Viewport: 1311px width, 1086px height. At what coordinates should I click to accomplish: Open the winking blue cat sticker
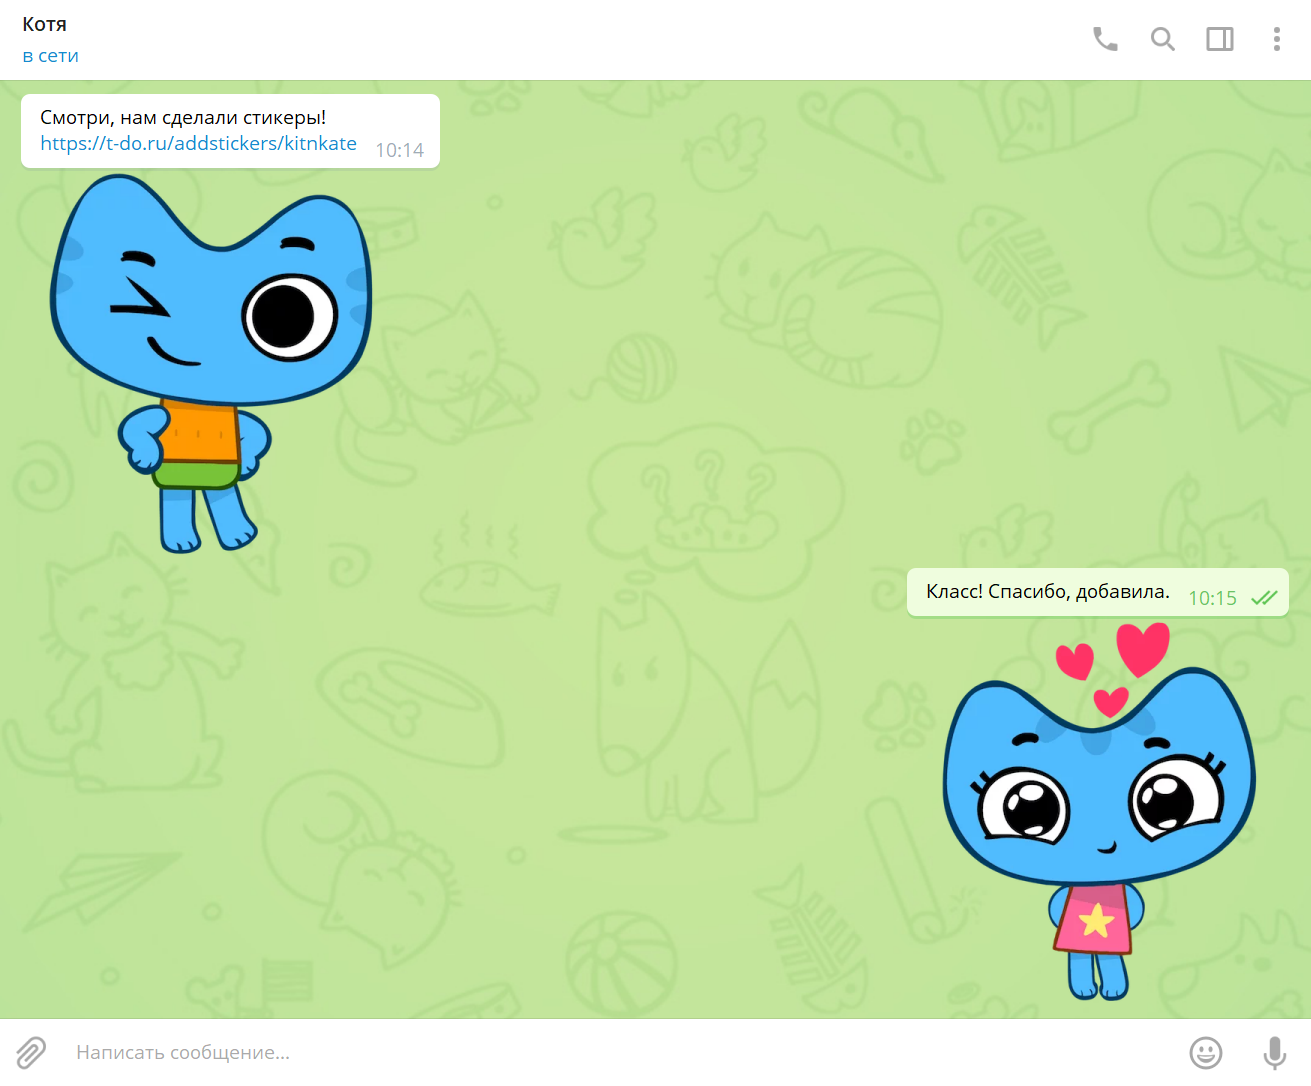tap(210, 360)
